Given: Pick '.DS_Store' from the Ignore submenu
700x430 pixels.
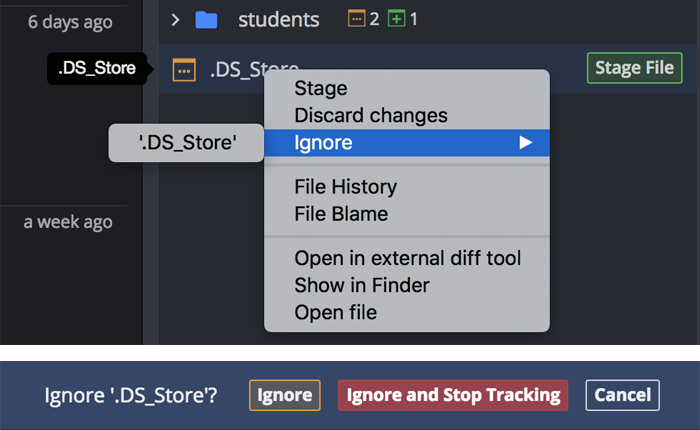Looking at the screenshot, I should pyautogui.click(x=187, y=143).
